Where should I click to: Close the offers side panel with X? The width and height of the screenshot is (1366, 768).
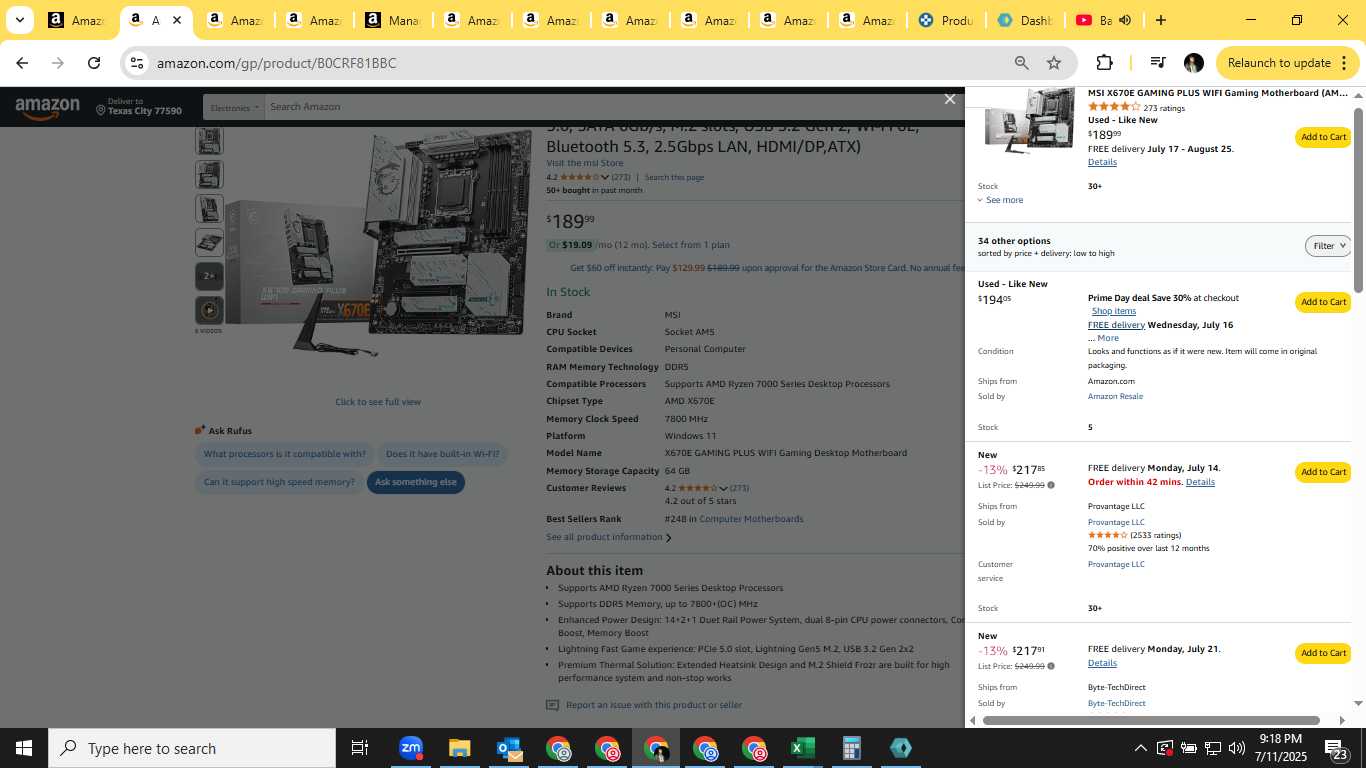point(950,99)
